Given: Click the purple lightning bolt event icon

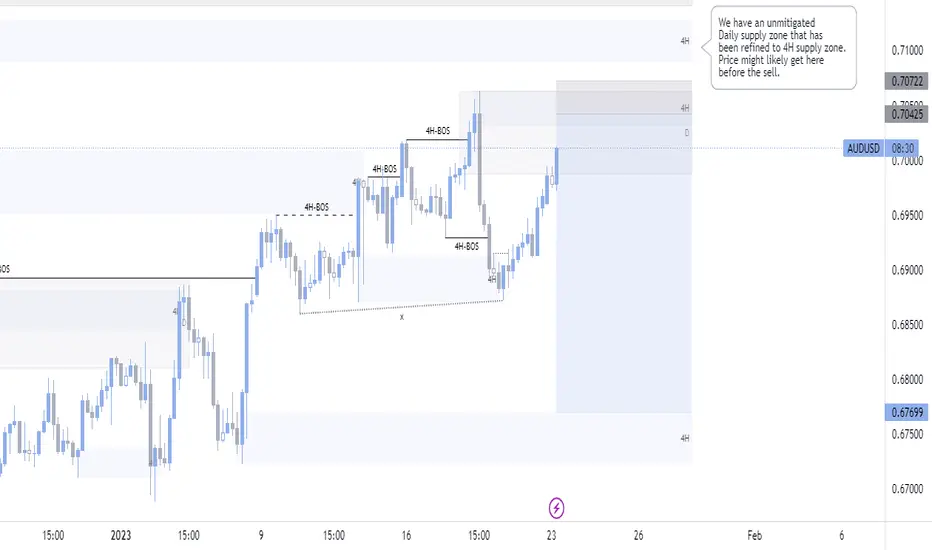Looking at the screenshot, I should (x=557, y=507).
